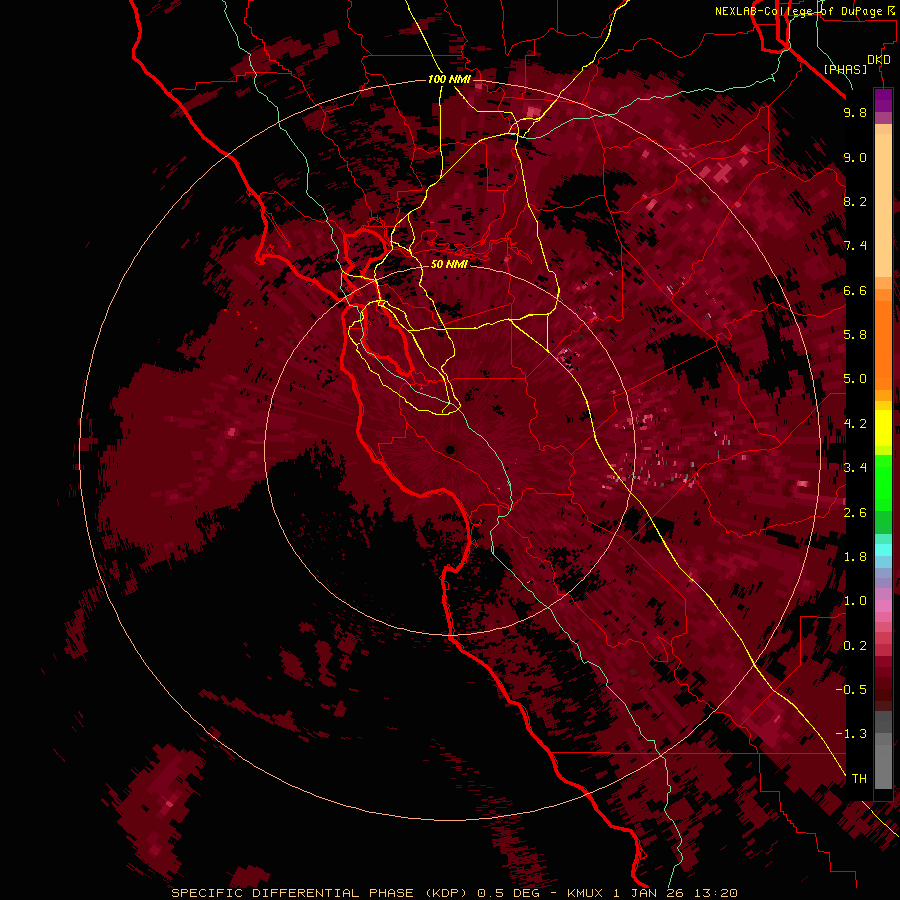The height and width of the screenshot is (900, 900).
Task: Click the 1.0 scale value
Action: [x=855, y=600]
